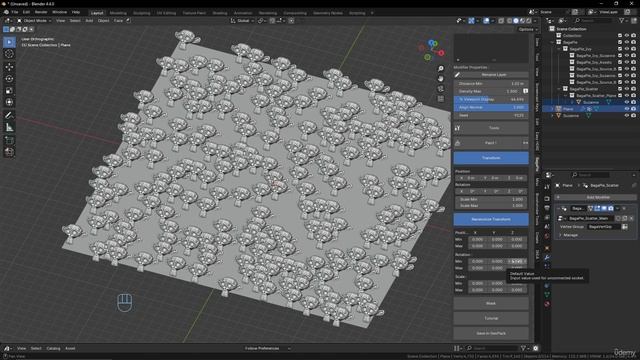The image size is (640, 360).
Task: Toggle visibility eye for bottom Suzanne object
Action: pyautogui.click(x=627, y=116)
